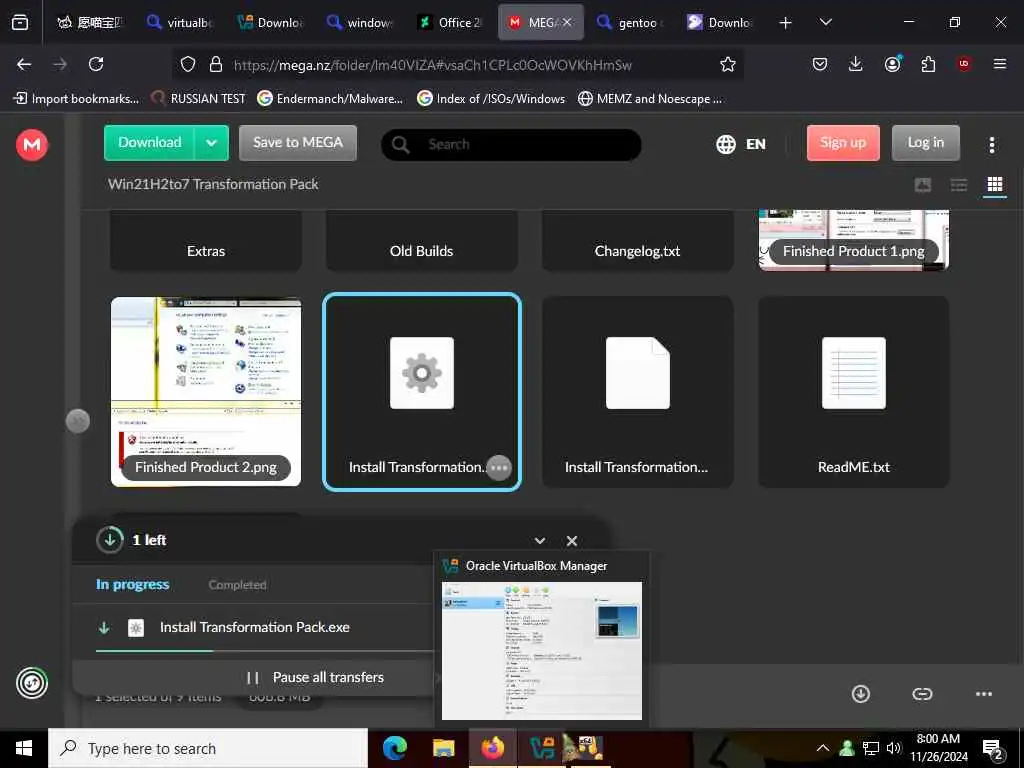
Task: Switch to list view icon
Action: tap(959, 185)
